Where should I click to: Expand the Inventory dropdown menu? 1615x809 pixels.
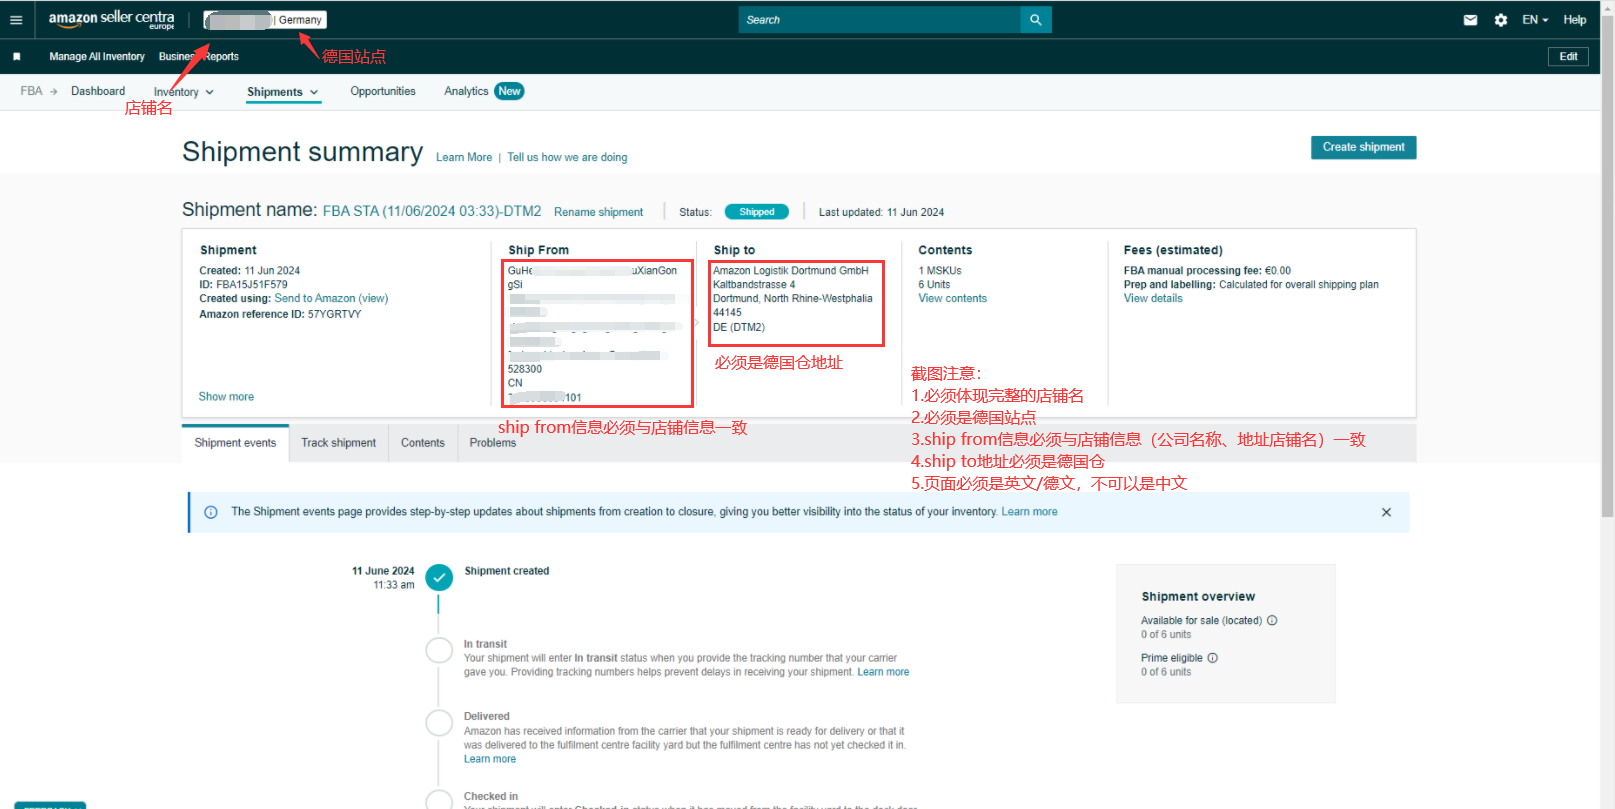[x=184, y=92]
